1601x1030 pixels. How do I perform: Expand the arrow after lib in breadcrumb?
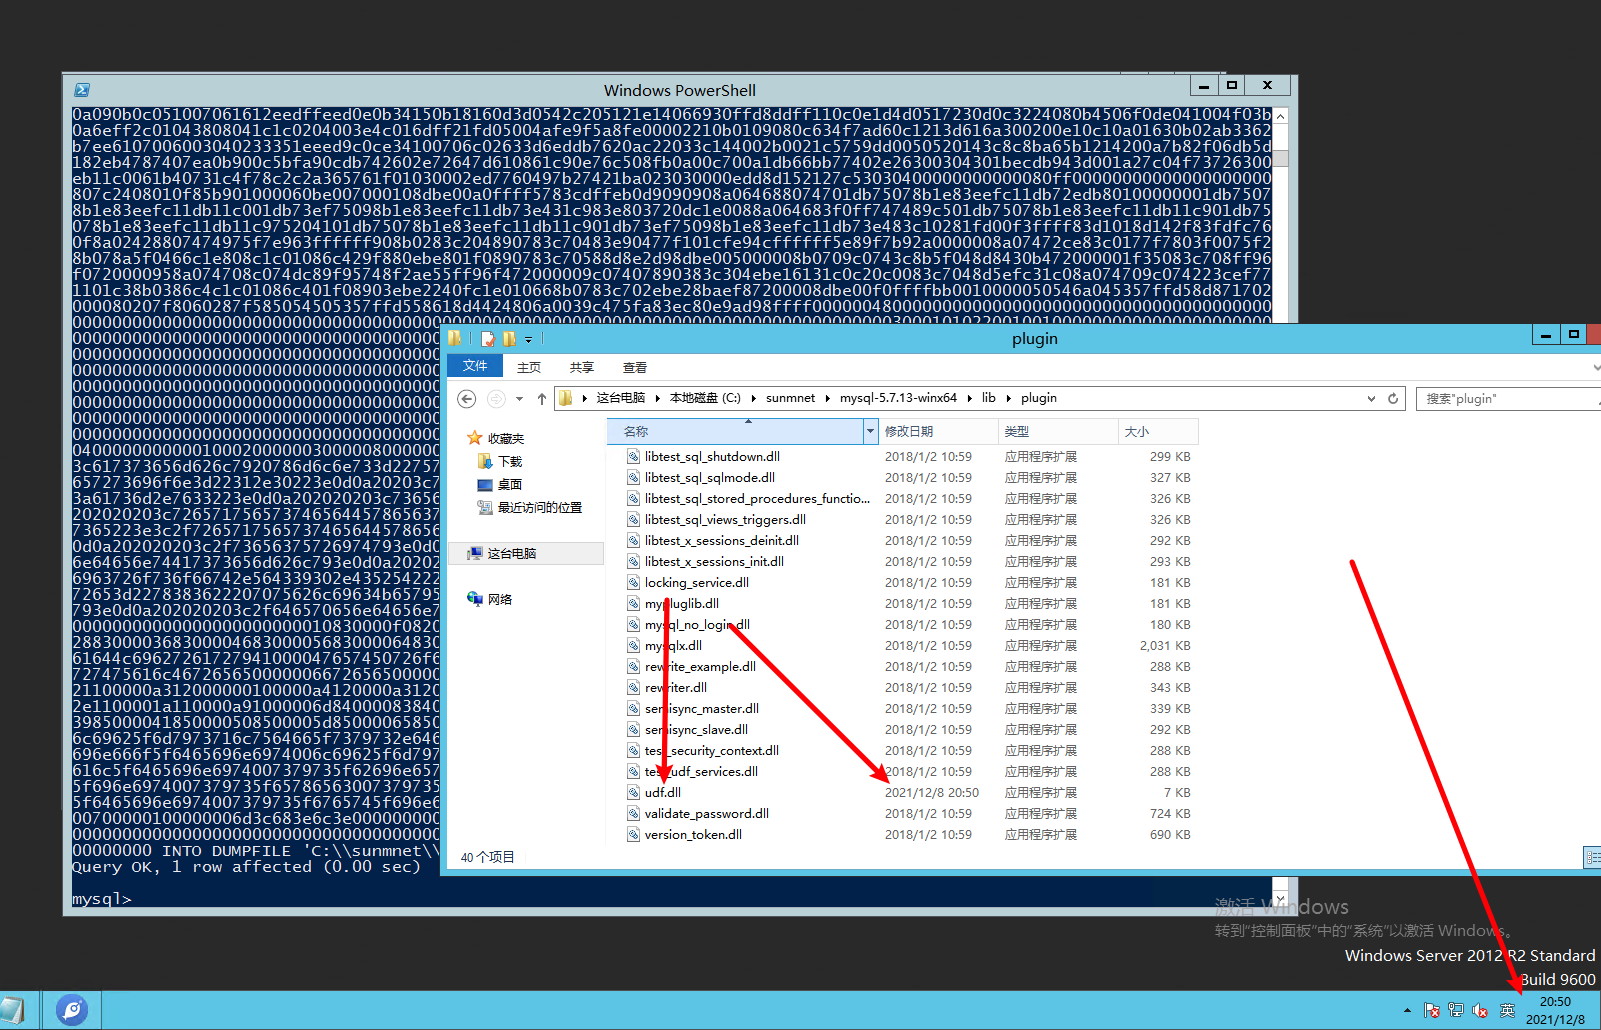[x=1009, y=398]
